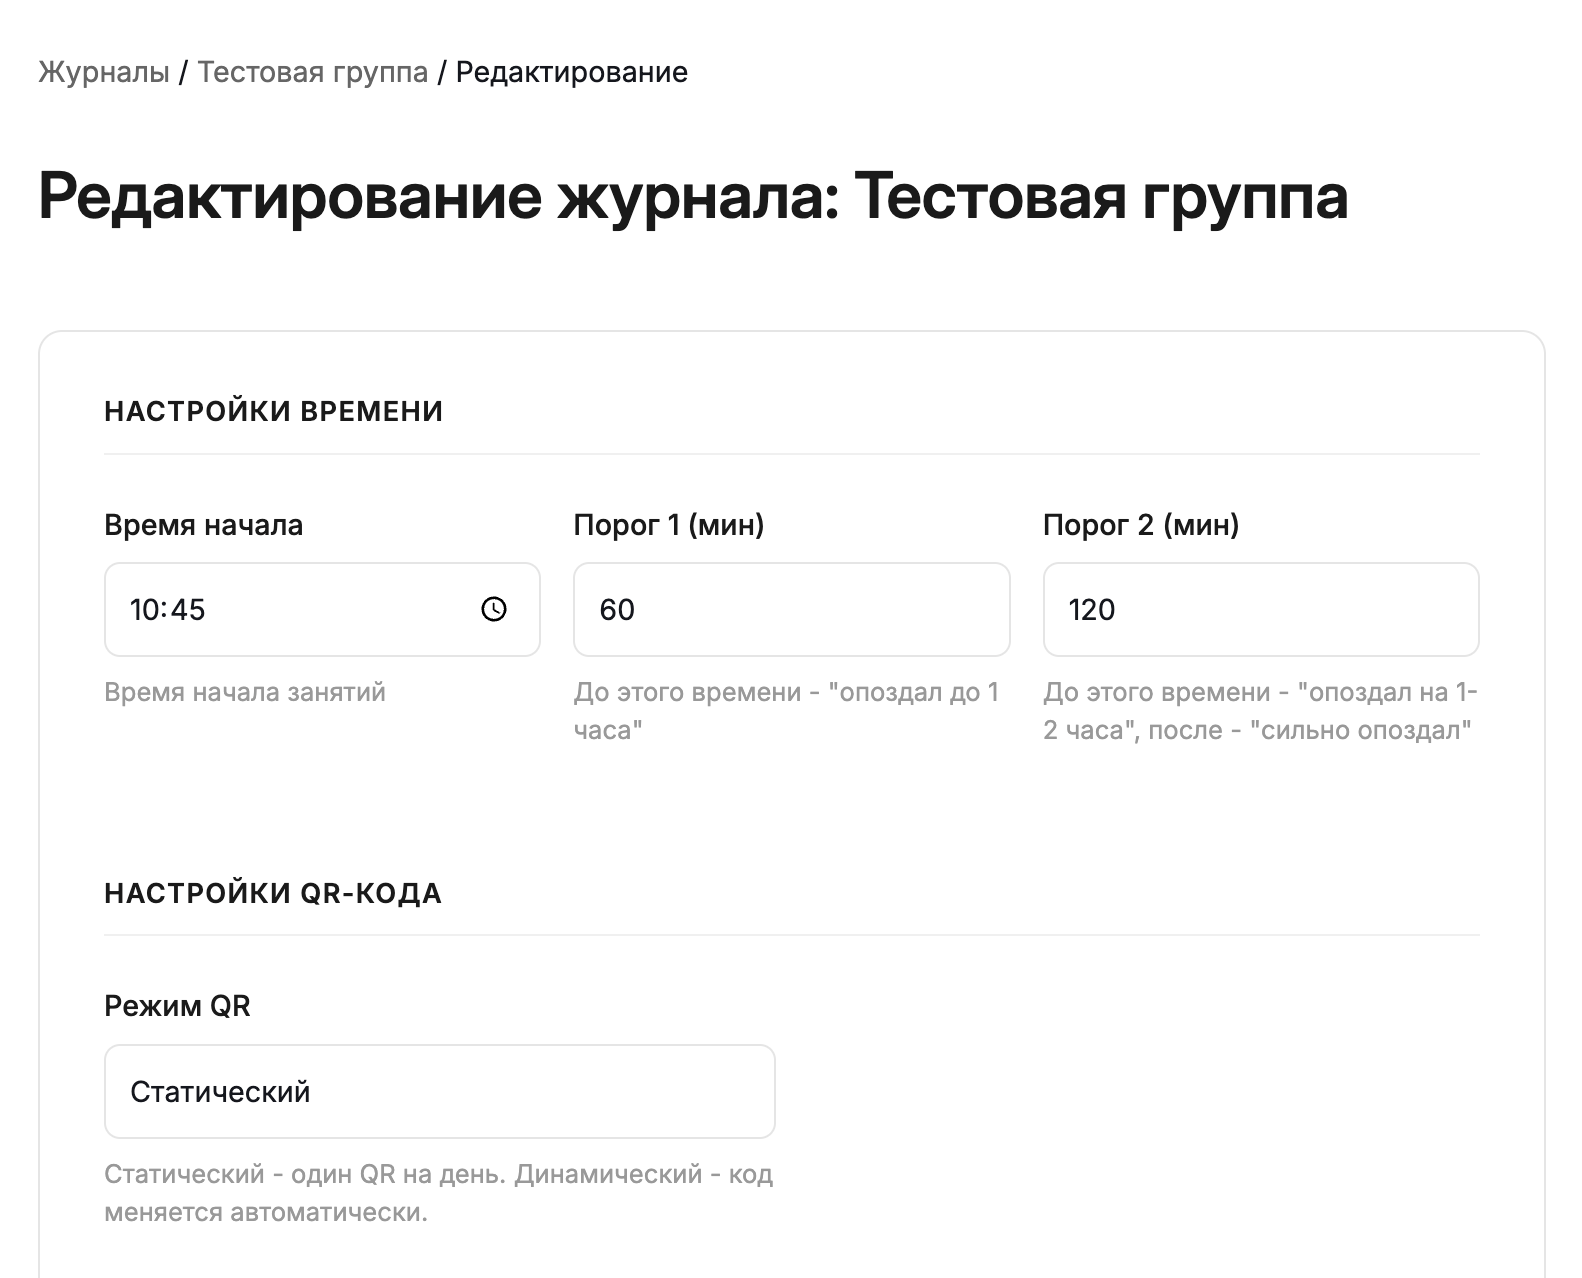The width and height of the screenshot is (1582, 1278).
Task: Go to Журналы in the breadcrumb
Action: (104, 72)
